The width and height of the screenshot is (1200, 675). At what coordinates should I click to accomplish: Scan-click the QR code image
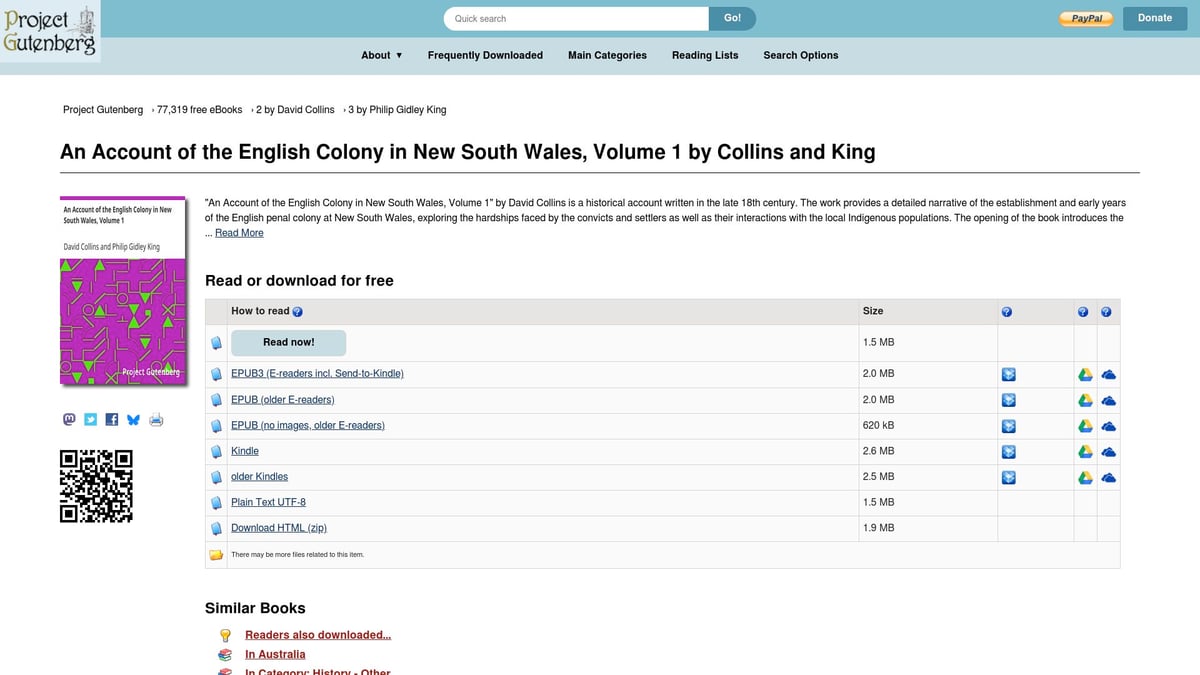[x=96, y=486]
